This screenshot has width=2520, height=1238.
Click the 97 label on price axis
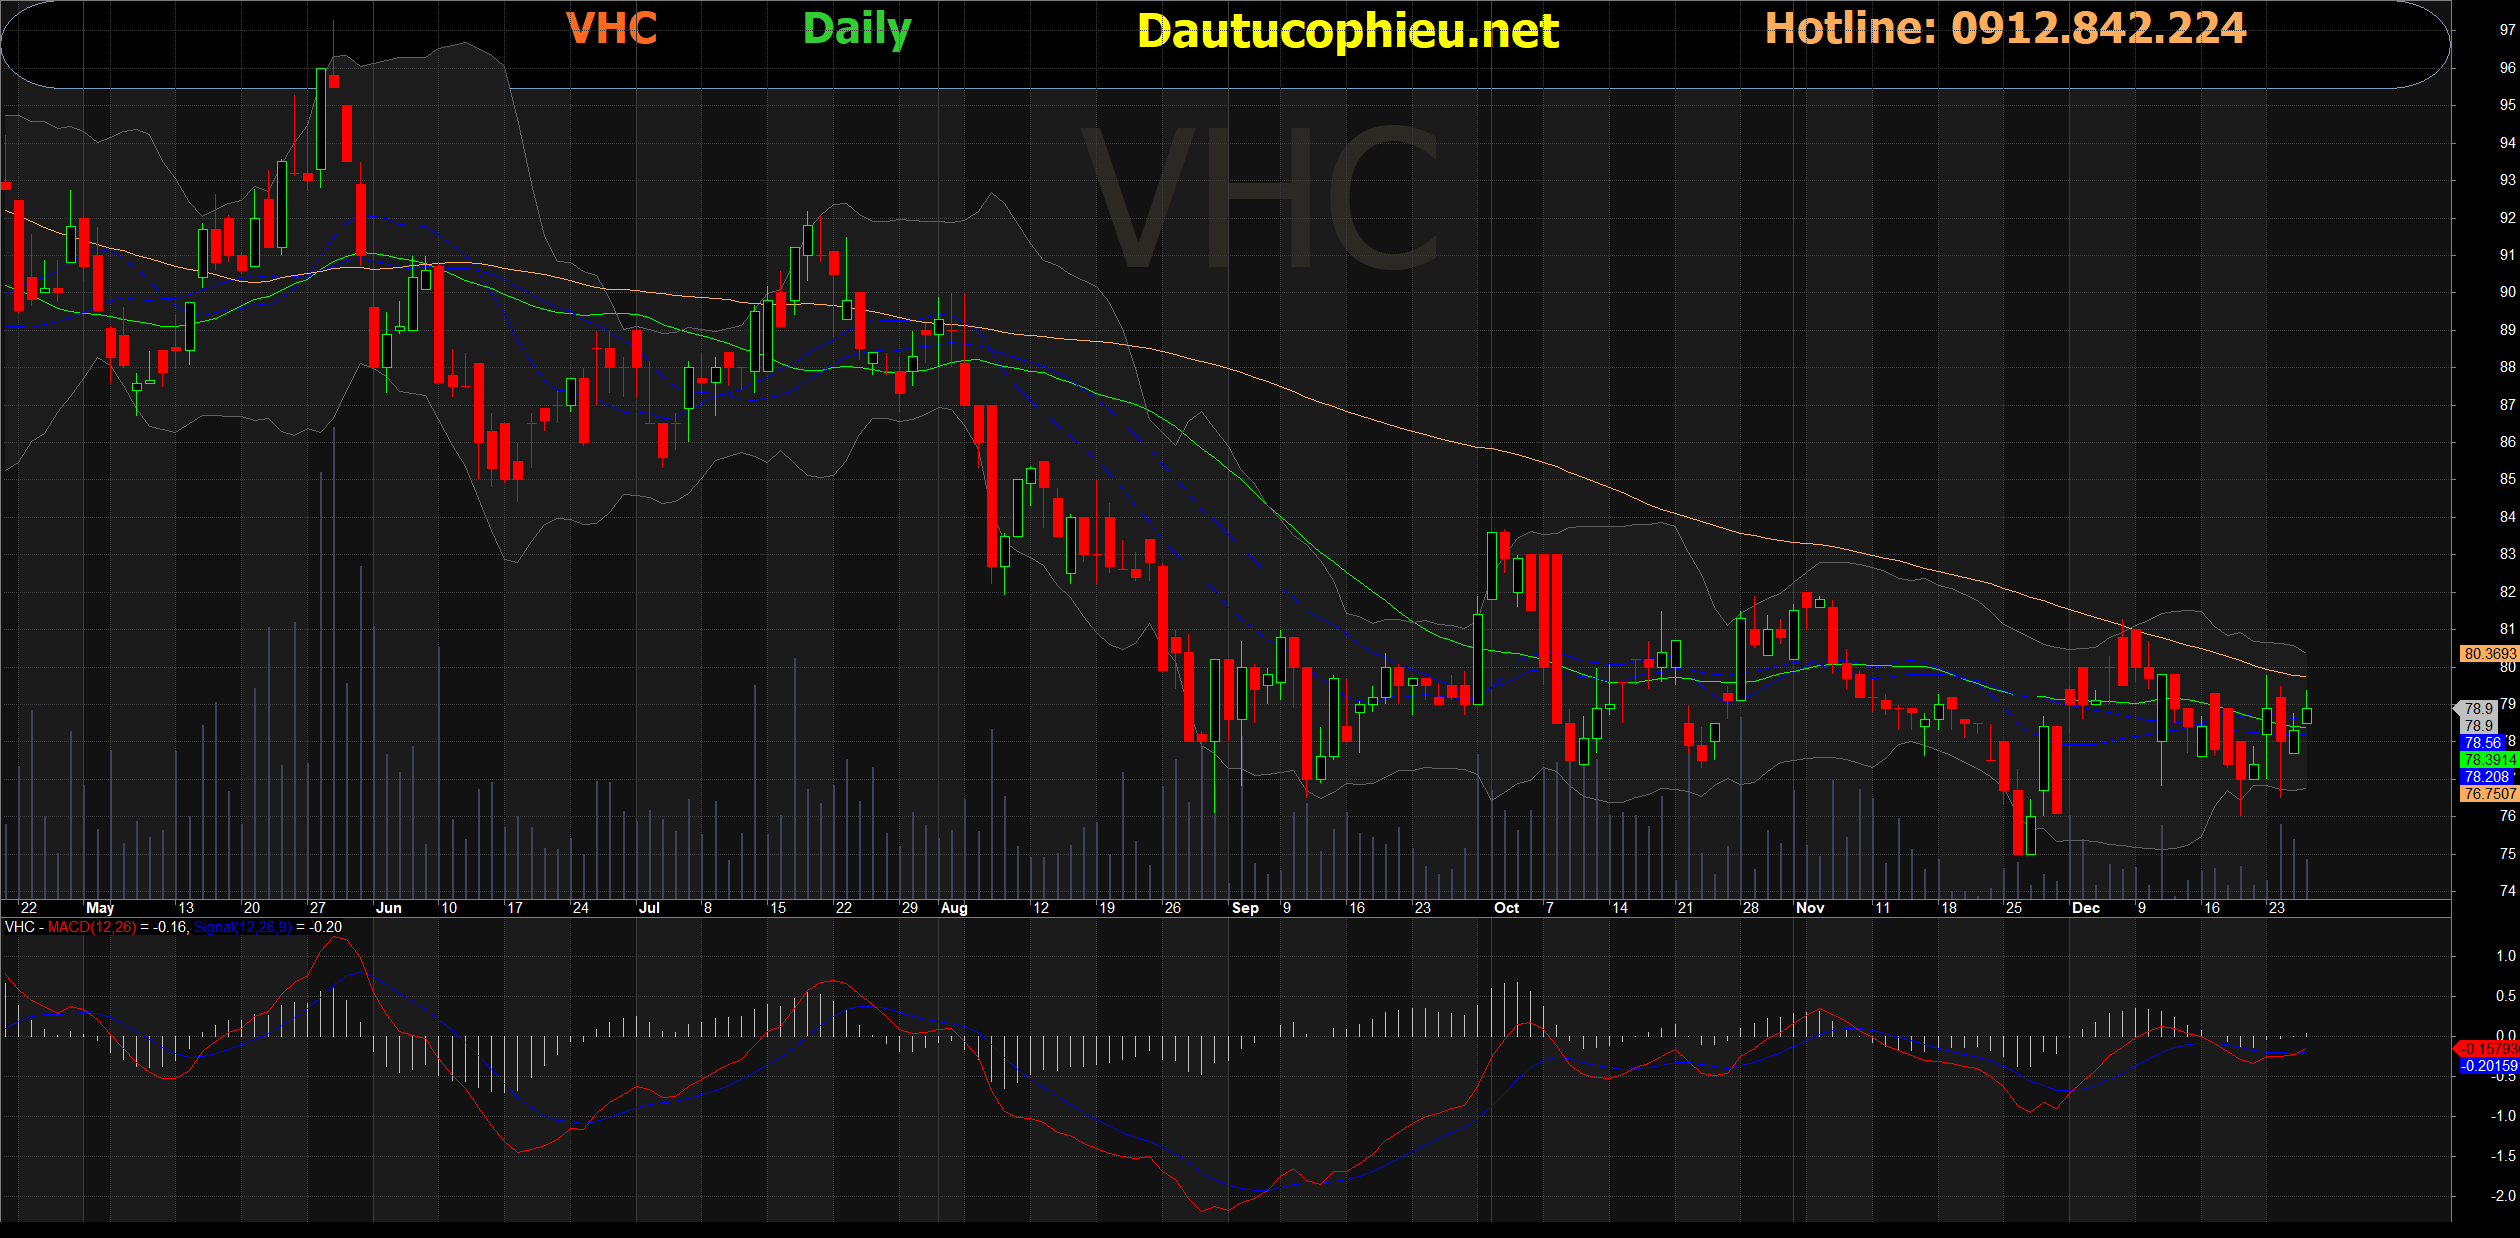click(2507, 30)
